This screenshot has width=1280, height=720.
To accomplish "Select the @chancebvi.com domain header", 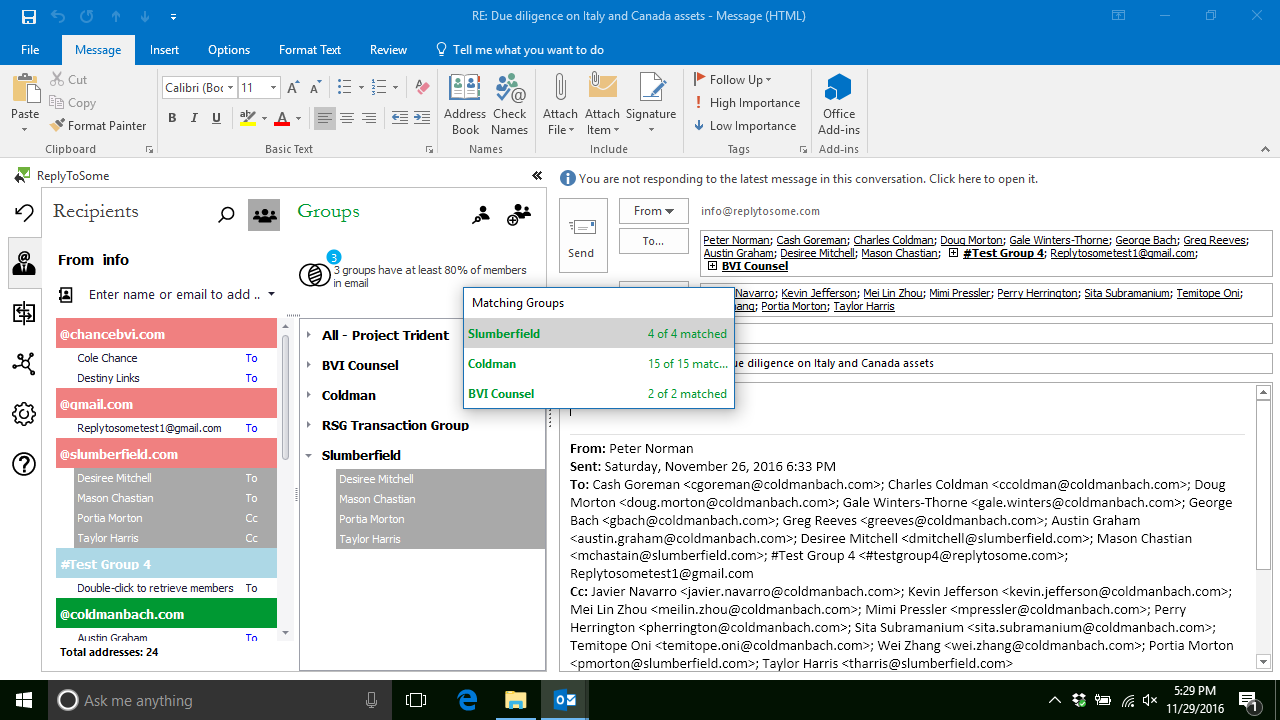I will tap(166, 334).
